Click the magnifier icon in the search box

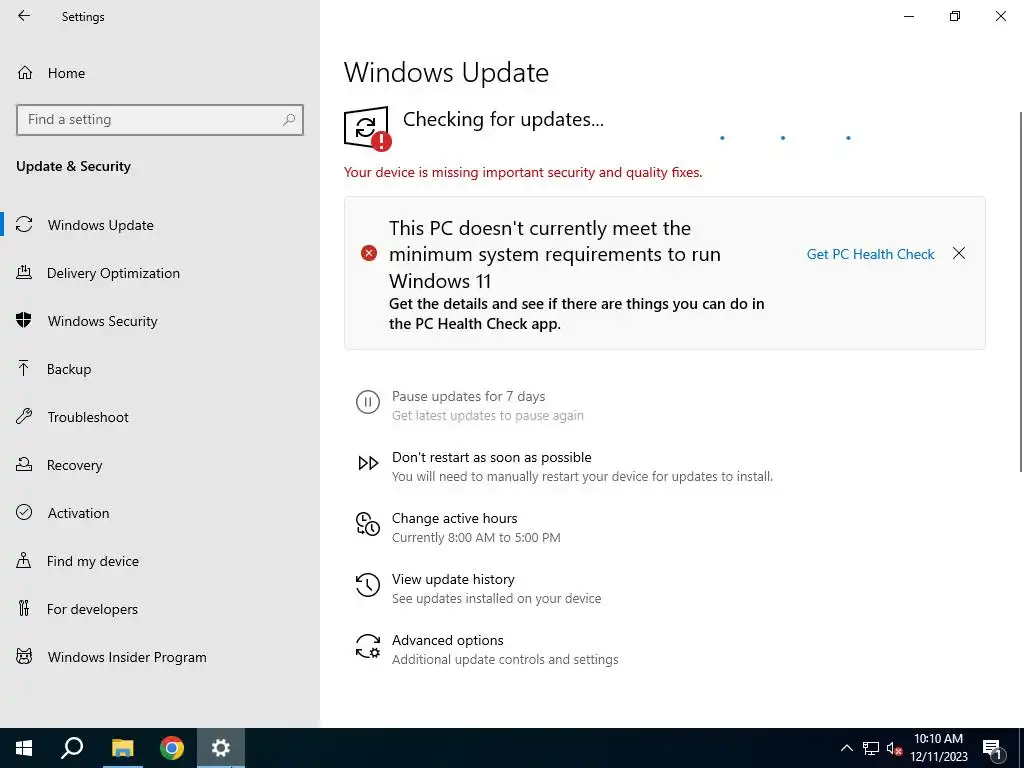coord(289,120)
